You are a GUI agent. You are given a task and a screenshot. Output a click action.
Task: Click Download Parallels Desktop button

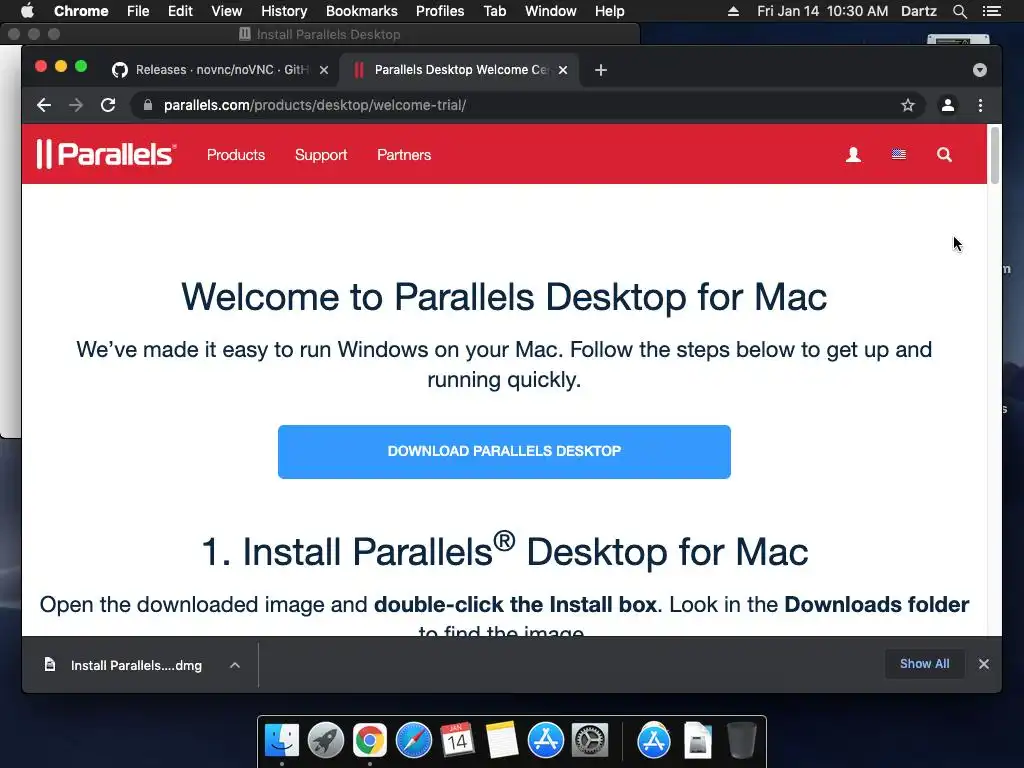coord(504,451)
